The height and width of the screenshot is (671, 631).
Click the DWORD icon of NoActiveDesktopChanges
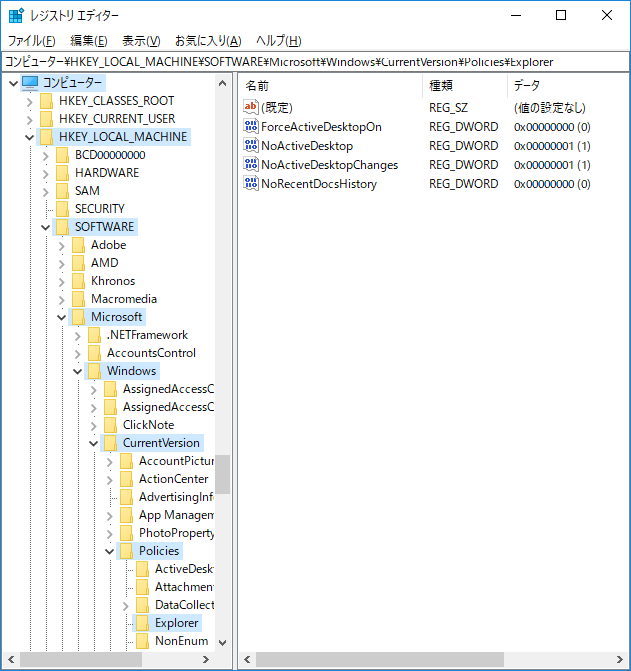tap(251, 165)
